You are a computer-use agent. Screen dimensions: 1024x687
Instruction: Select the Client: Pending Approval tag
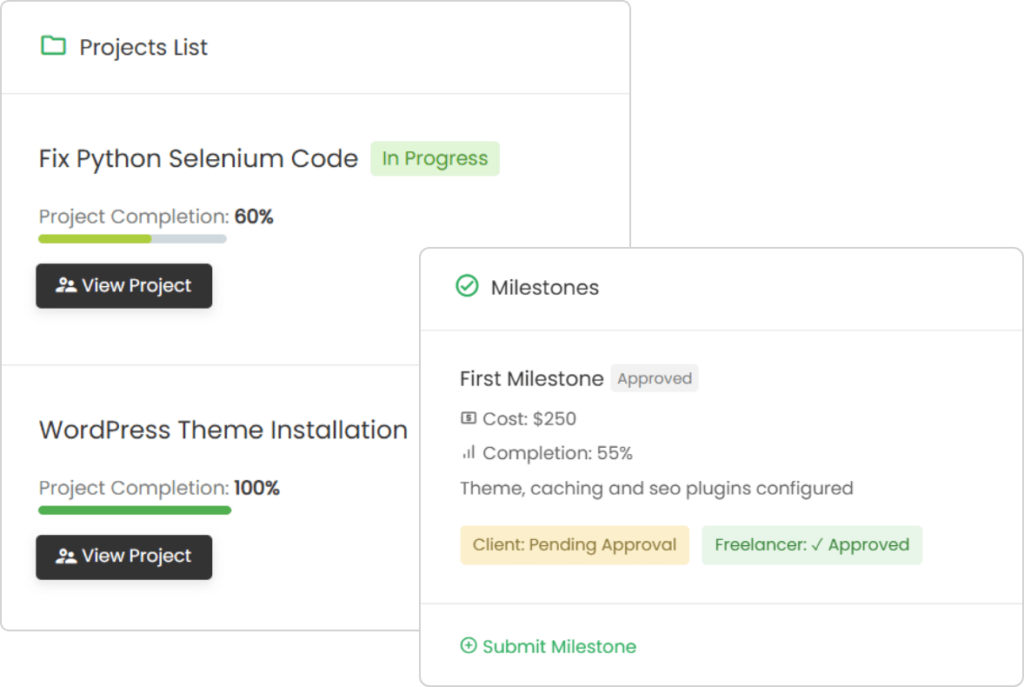[574, 545]
